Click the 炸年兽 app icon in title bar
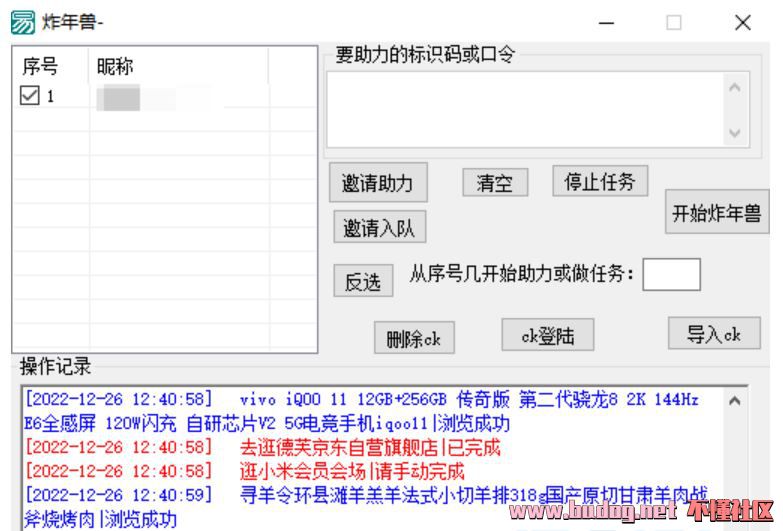783x531 pixels. pos(21,22)
